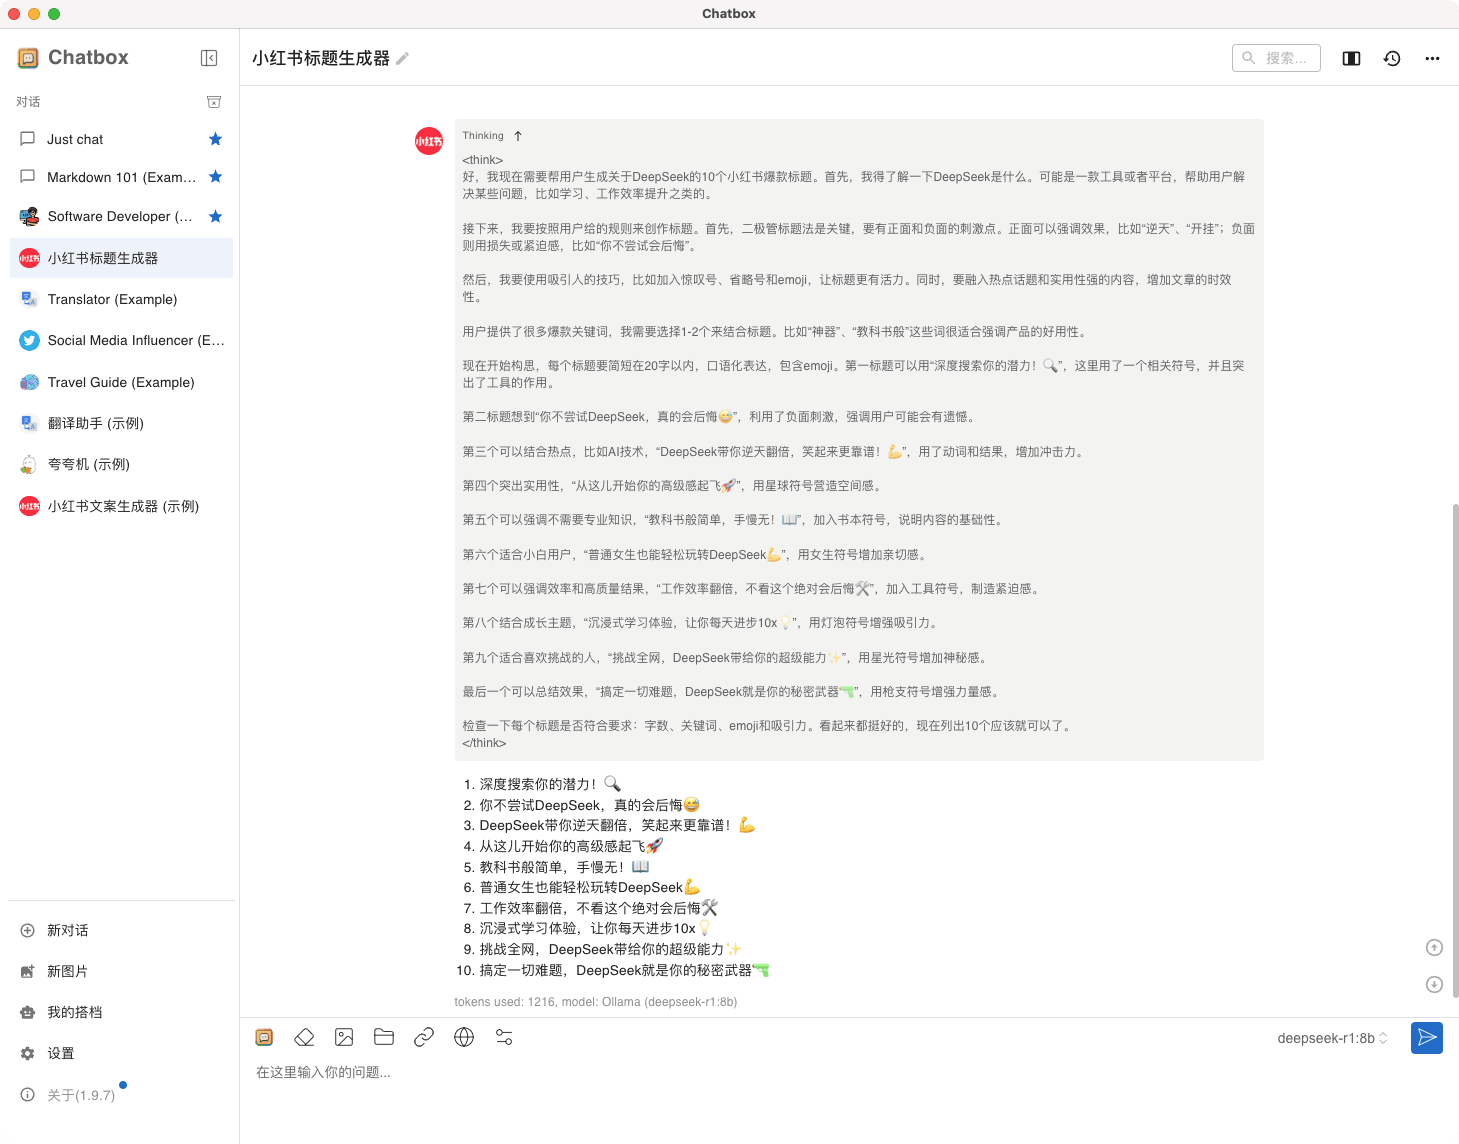
Task: Click the chat area vertical scrollbar
Action: 1455,750
